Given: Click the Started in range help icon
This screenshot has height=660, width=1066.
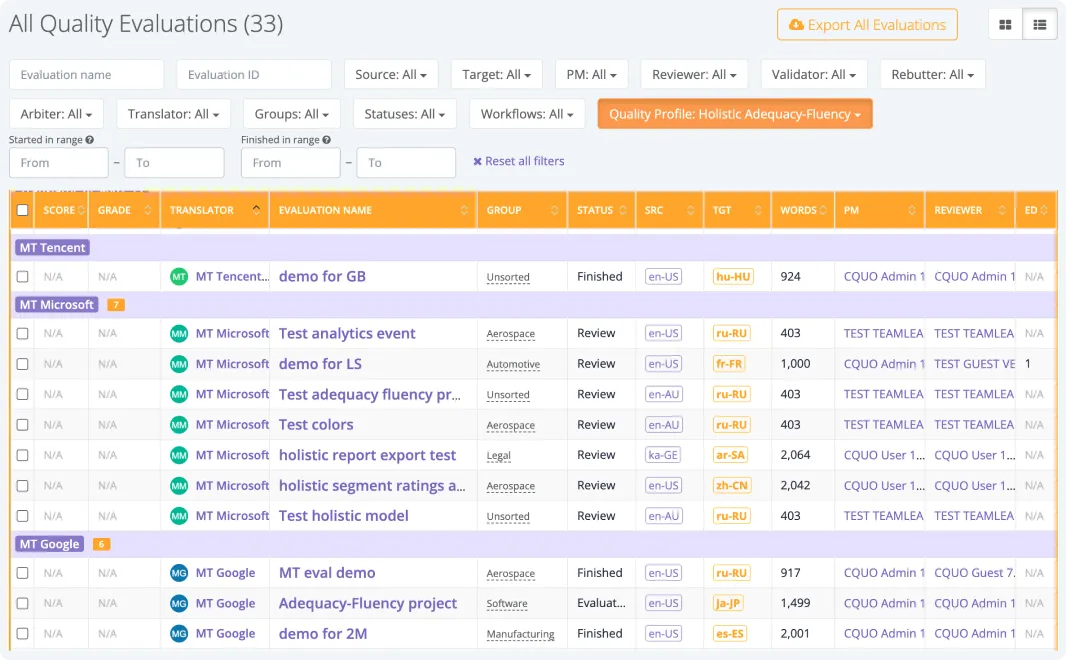Looking at the screenshot, I should pyautogui.click(x=90, y=141).
